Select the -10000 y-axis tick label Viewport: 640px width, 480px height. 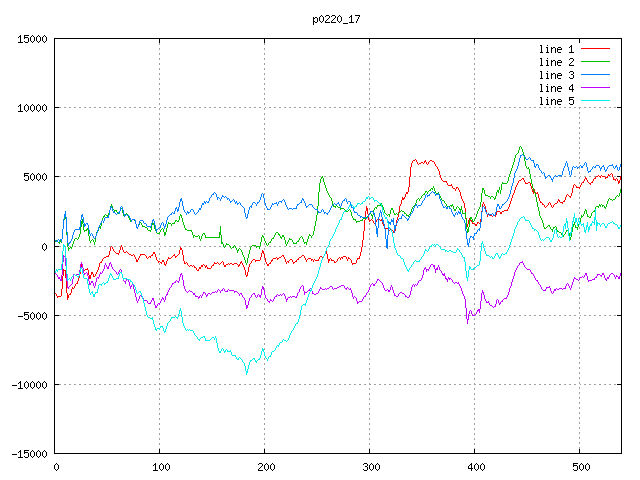28,385
